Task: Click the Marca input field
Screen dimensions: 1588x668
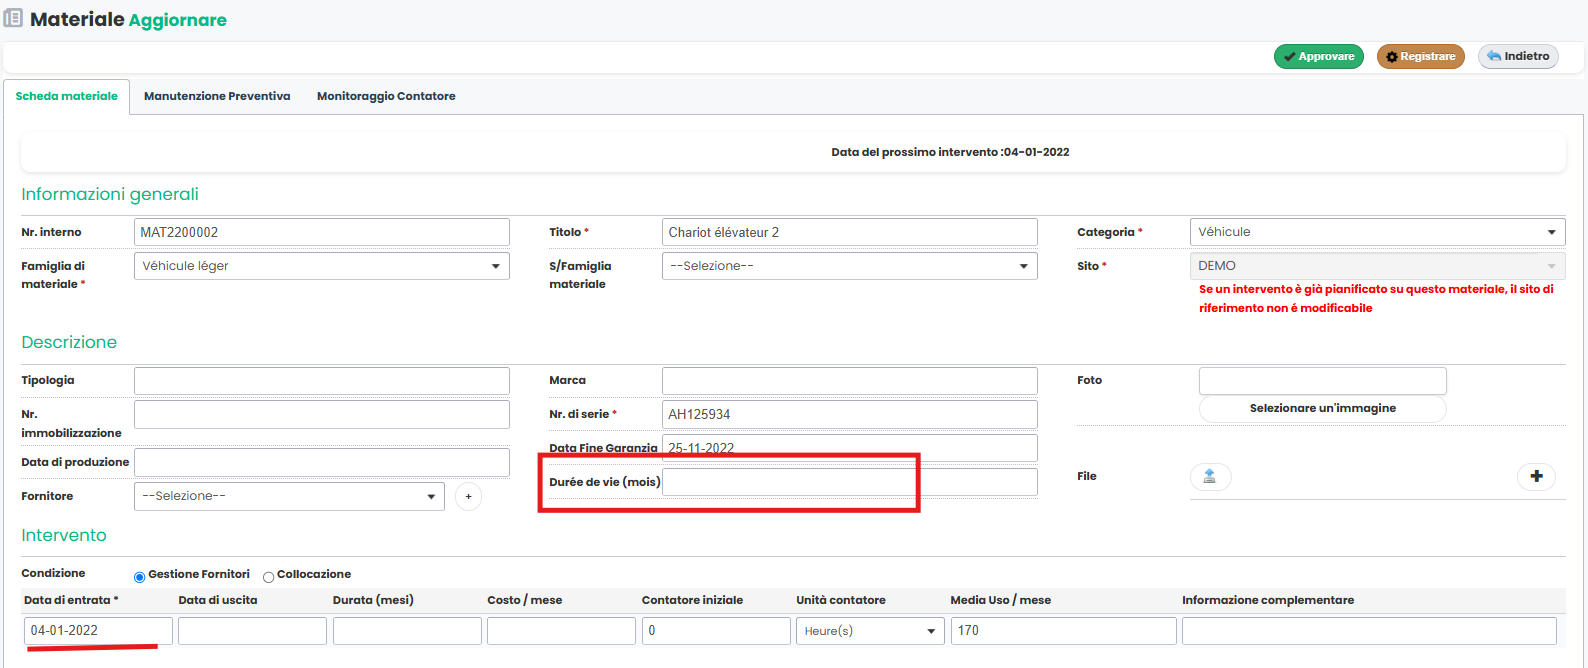Action: 849,381
